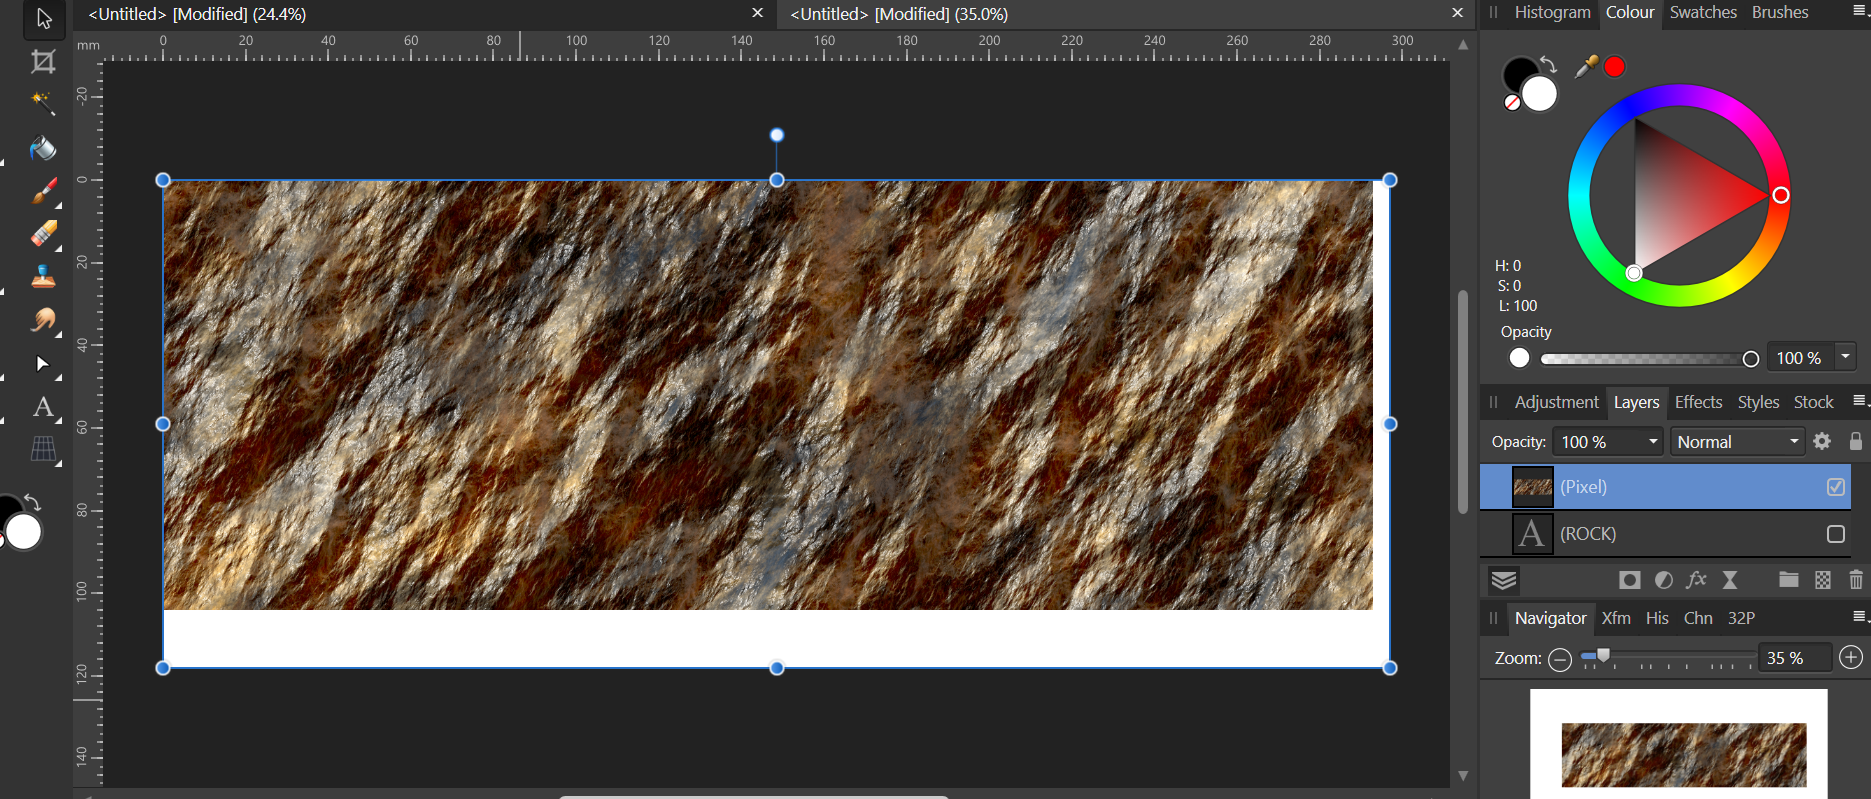Select the Mesh Warp grid tool
This screenshot has height=799, width=1871.
point(43,450)
